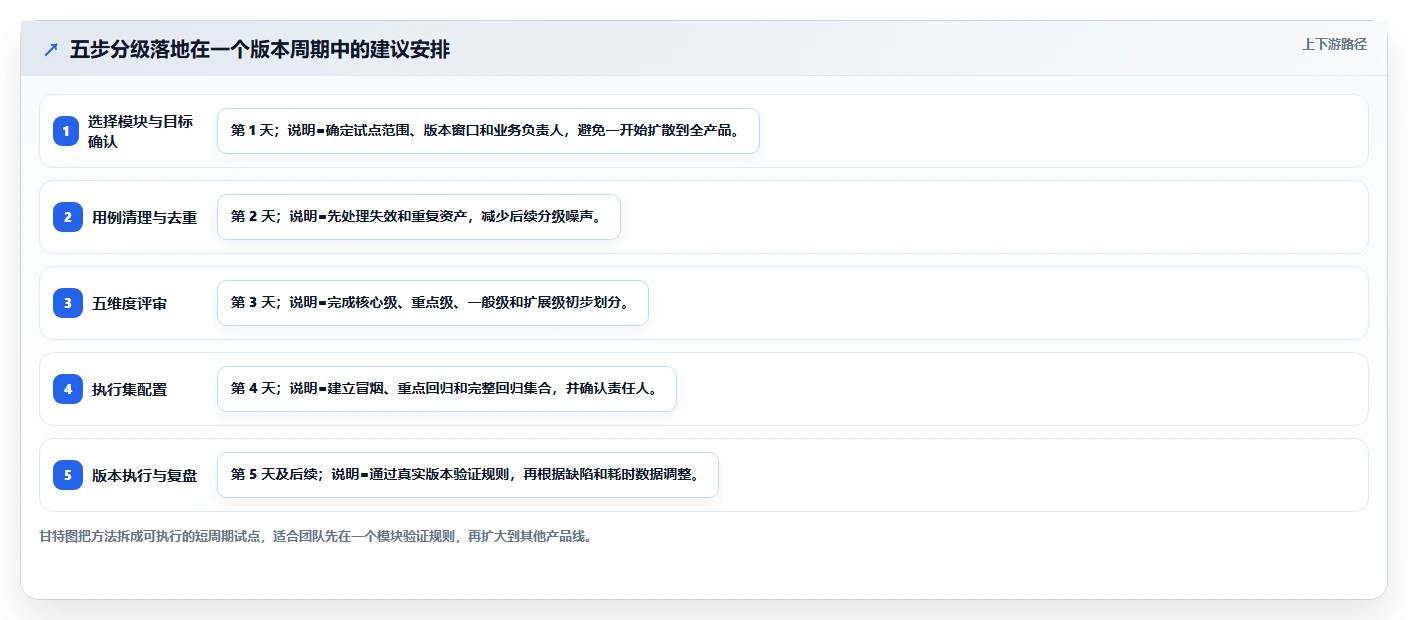Click the title 五步分级落地在一个版本周期中的建议安排
This screenshot has width=1408, height=620.
pyautogui.click(x=260, y=49)
